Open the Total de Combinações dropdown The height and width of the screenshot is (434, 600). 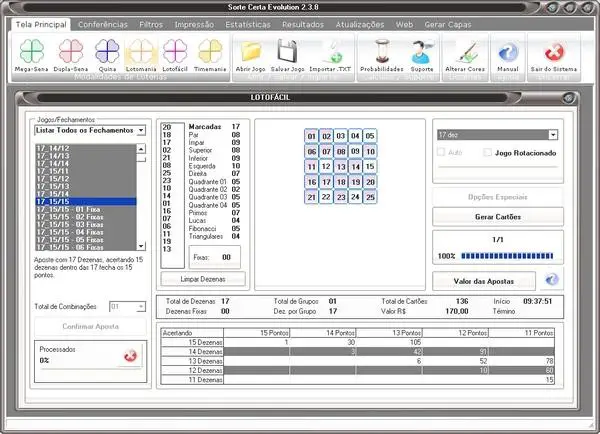click(141, 307)
